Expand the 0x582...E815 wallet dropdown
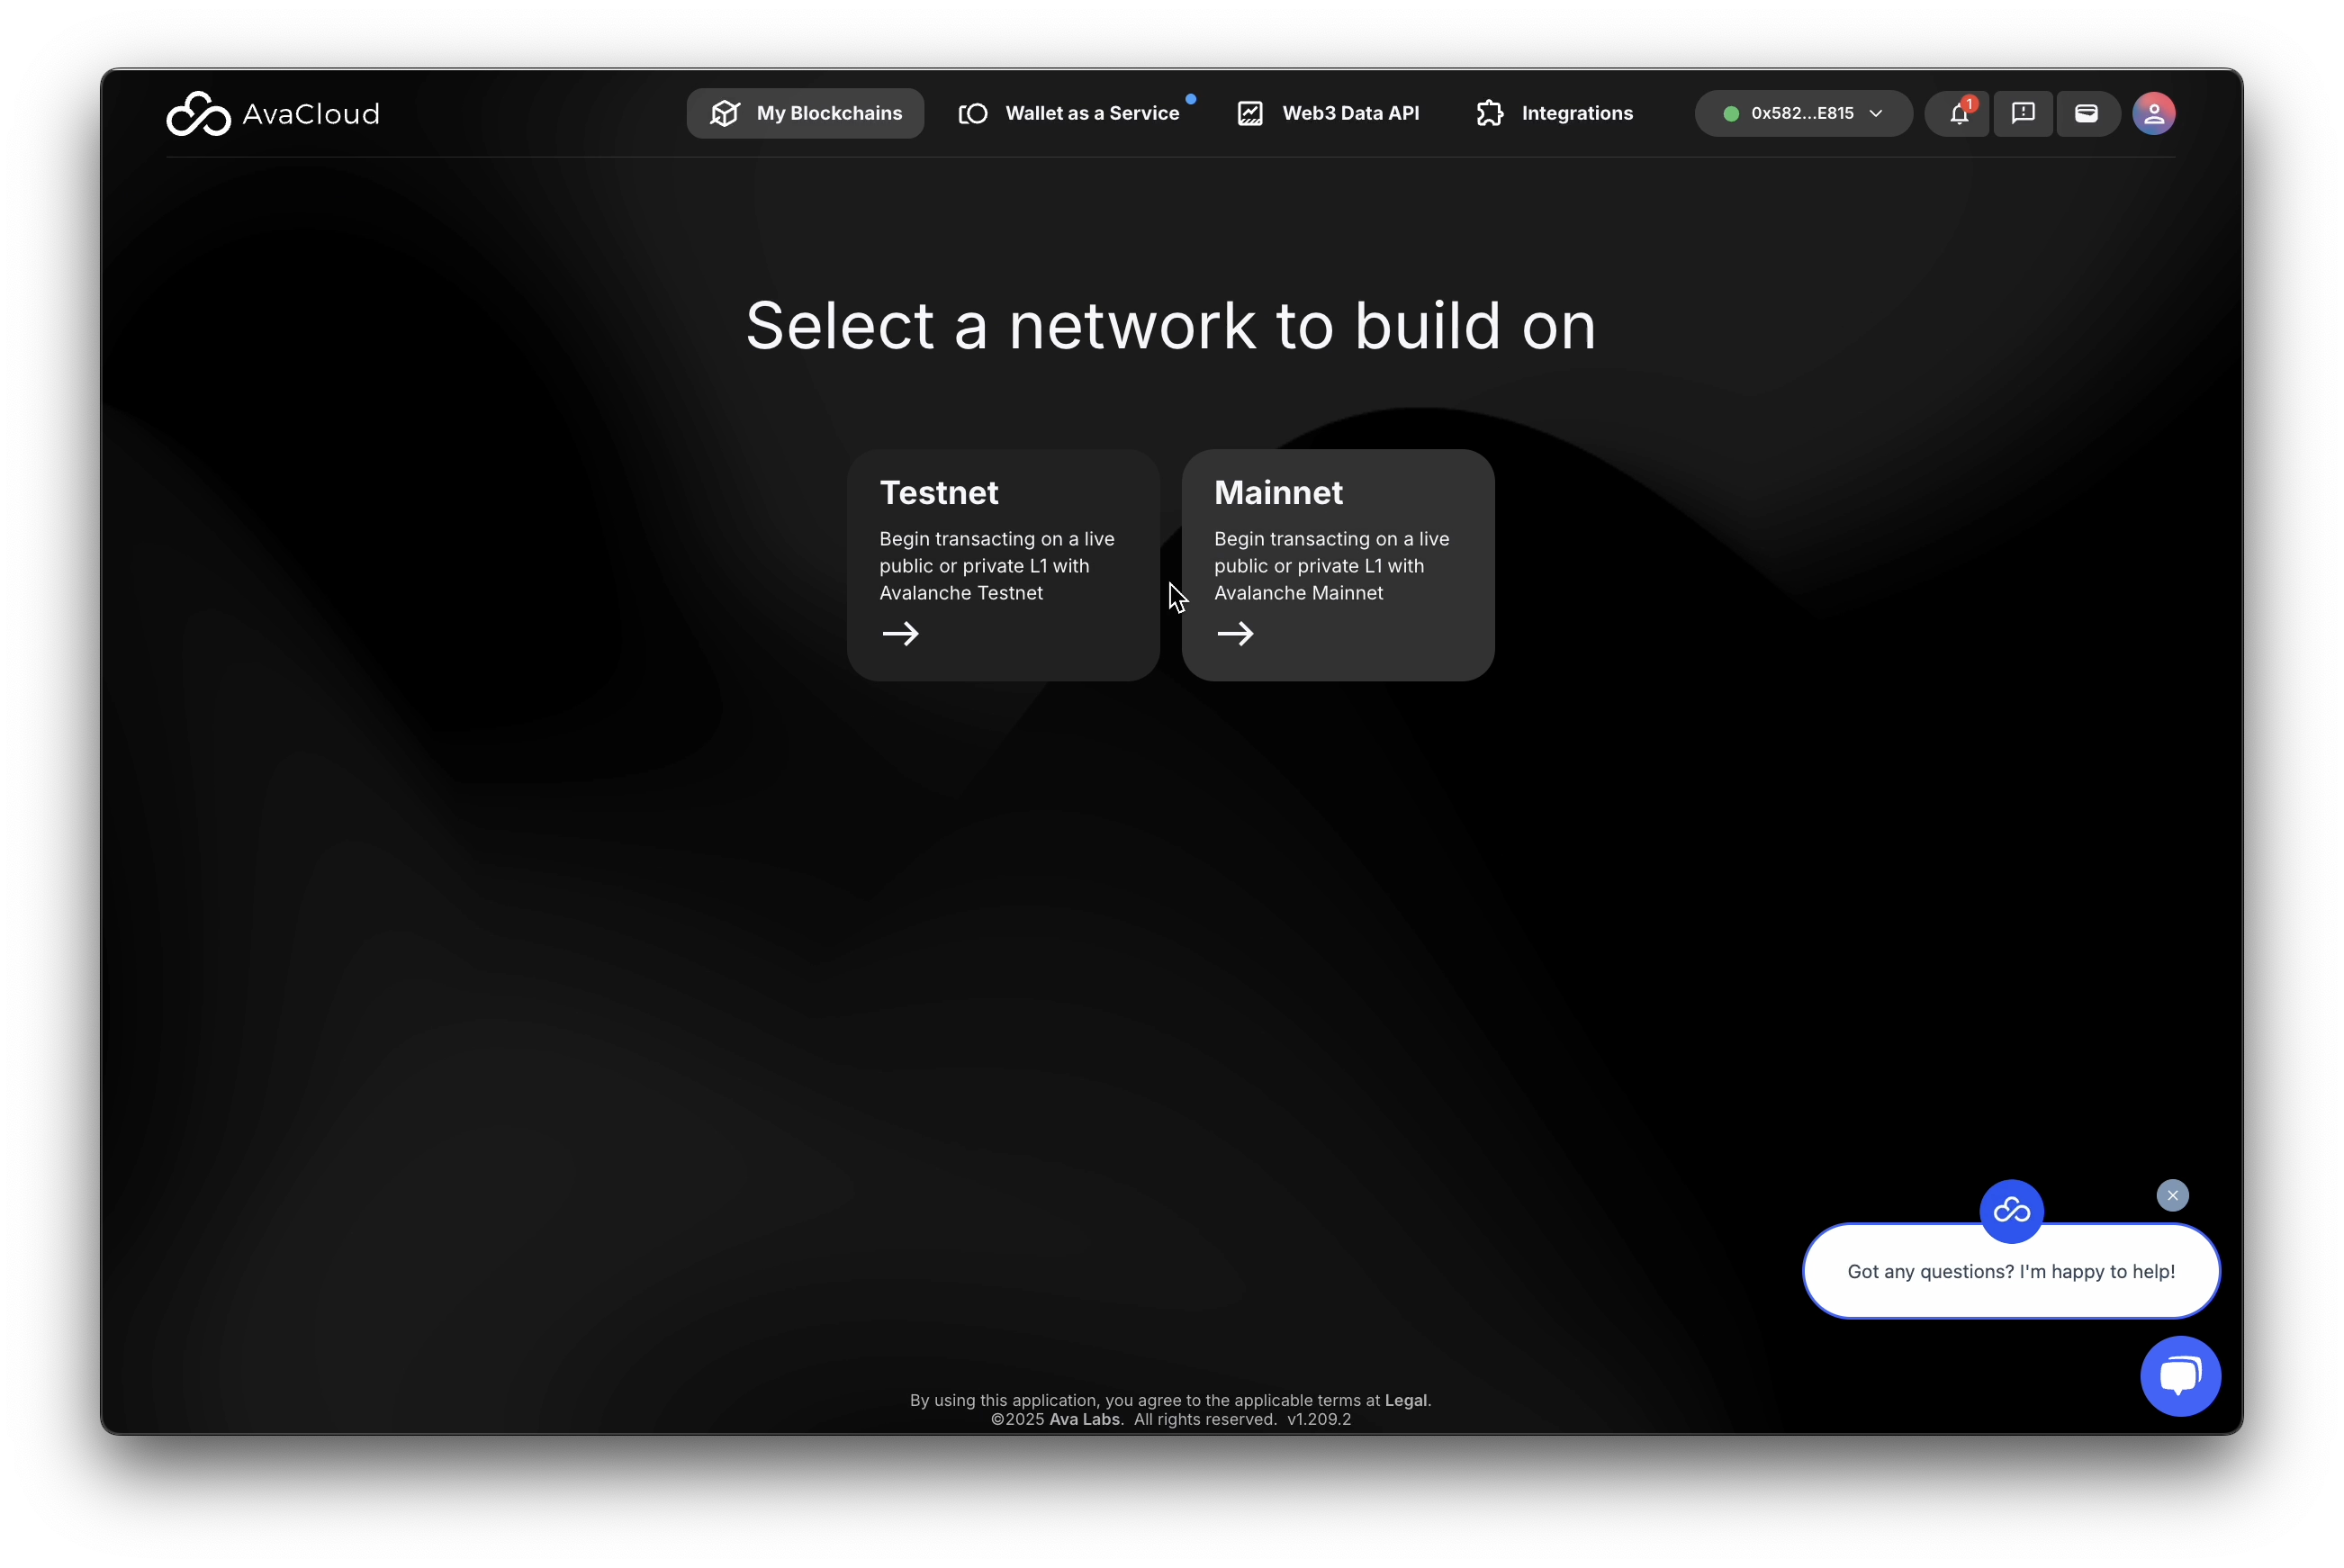 (x=1801, y=114)
